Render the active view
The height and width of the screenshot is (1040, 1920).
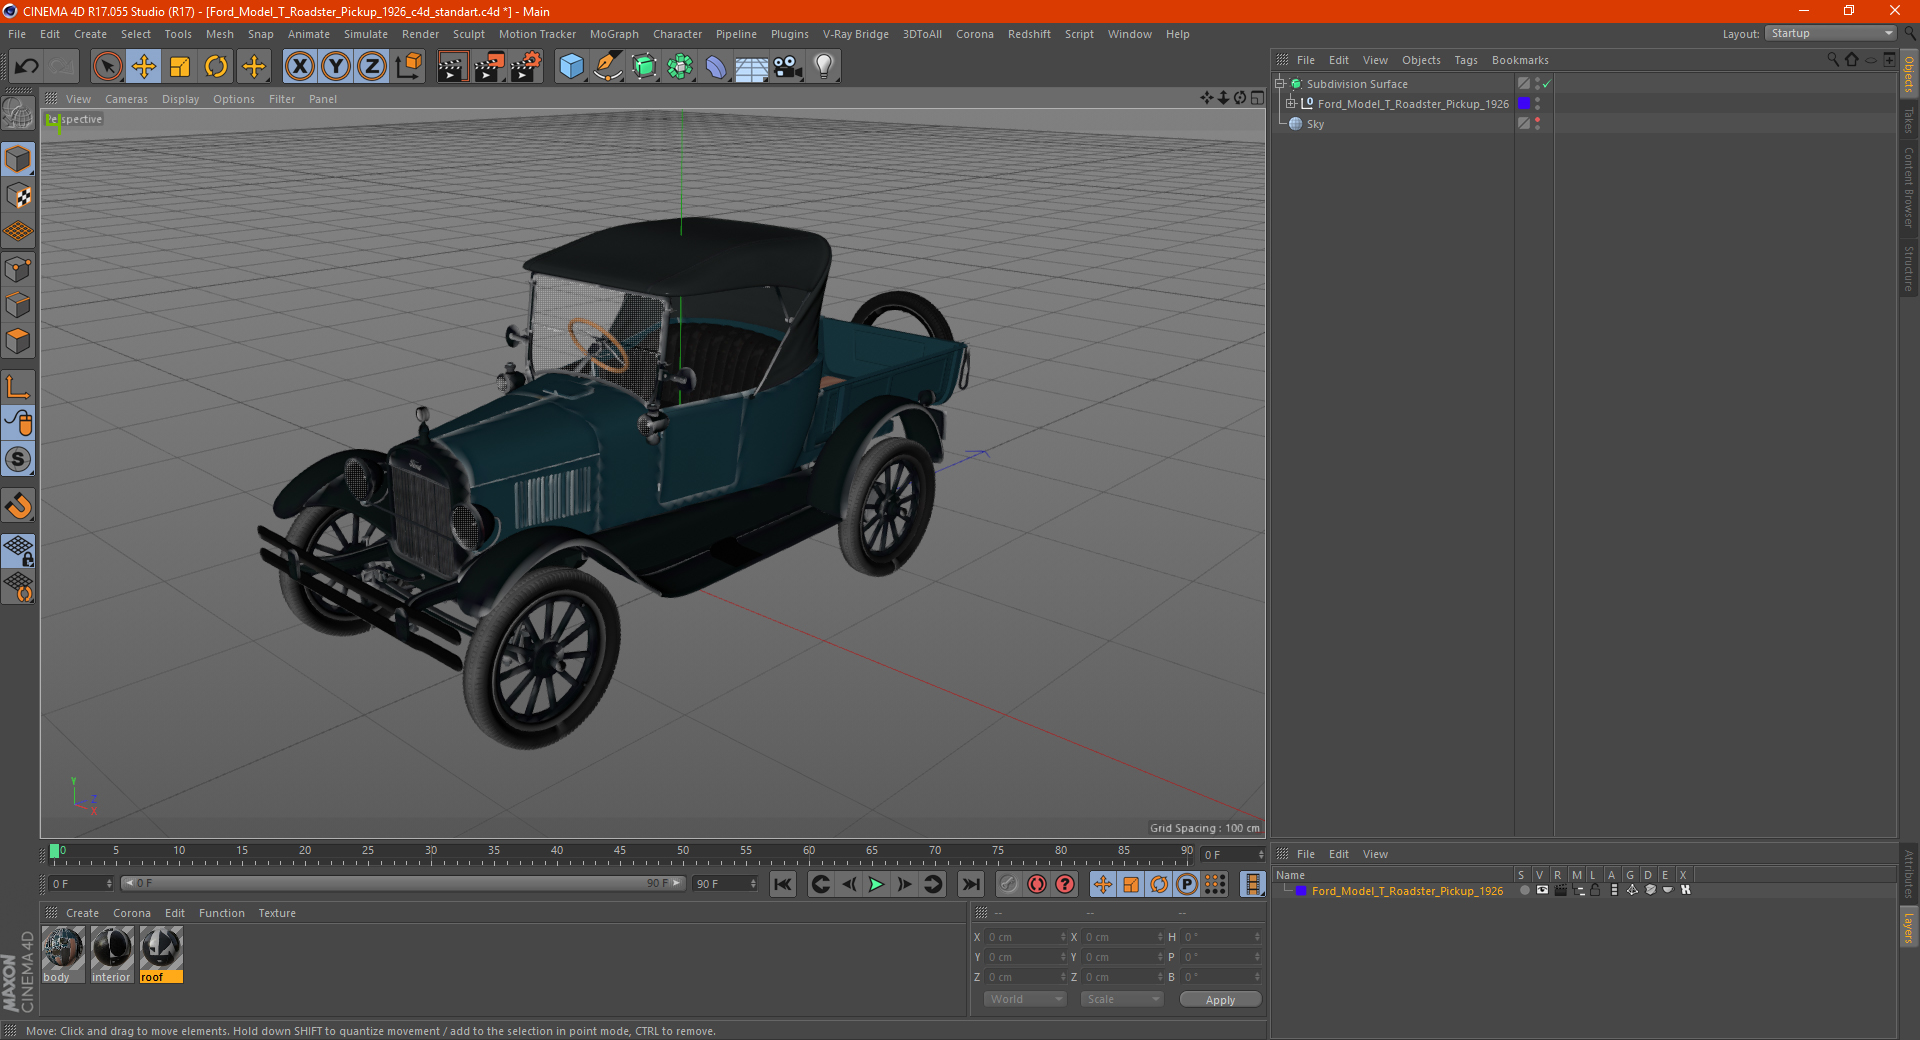pyautogui.click(x=452, y=67)
